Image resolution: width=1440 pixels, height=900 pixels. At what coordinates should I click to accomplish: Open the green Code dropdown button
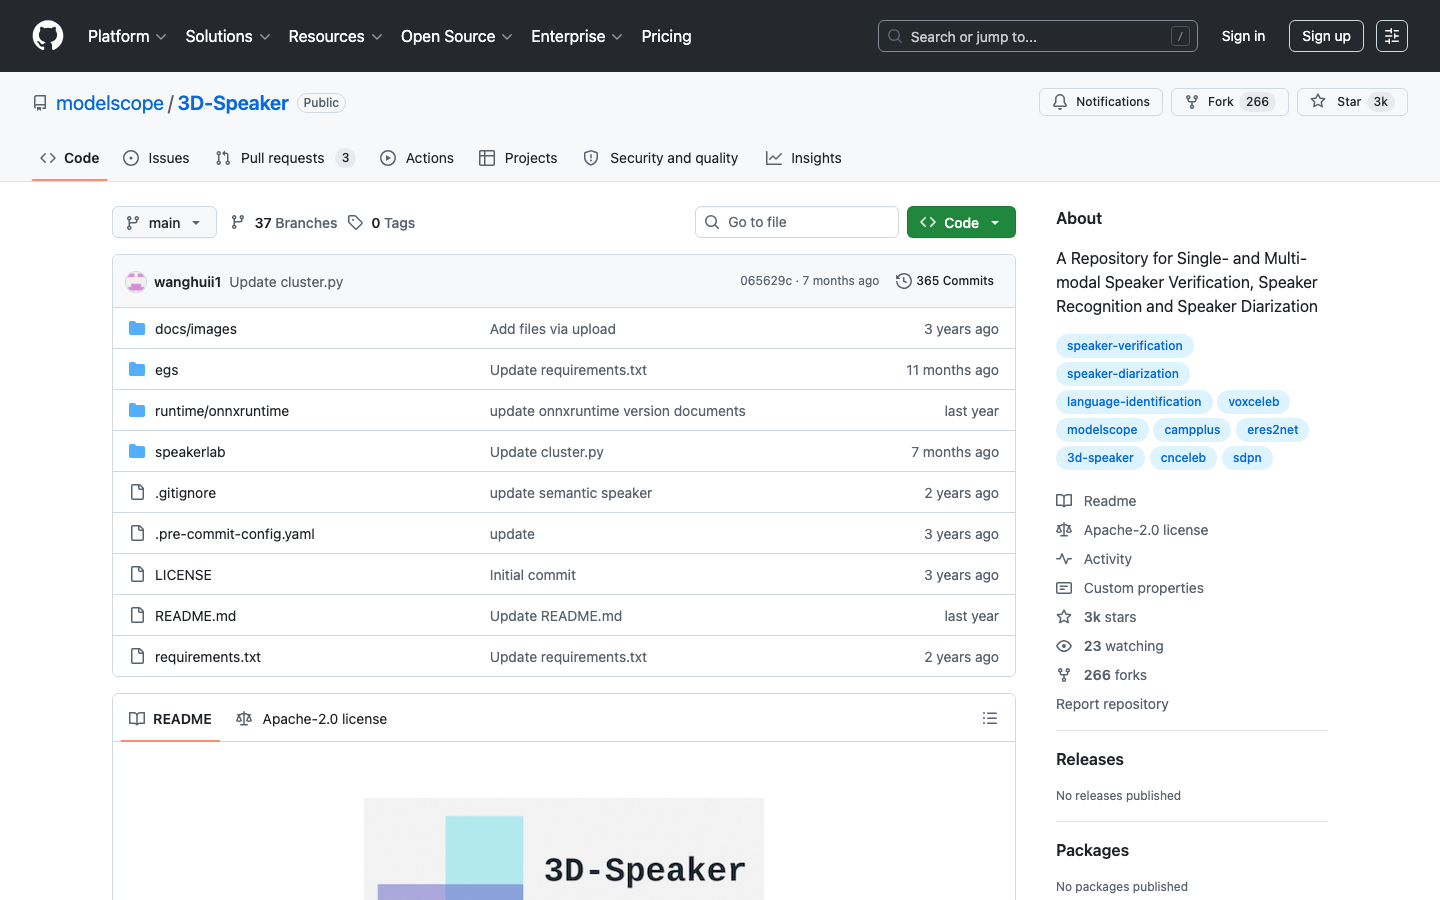point(961,222)
